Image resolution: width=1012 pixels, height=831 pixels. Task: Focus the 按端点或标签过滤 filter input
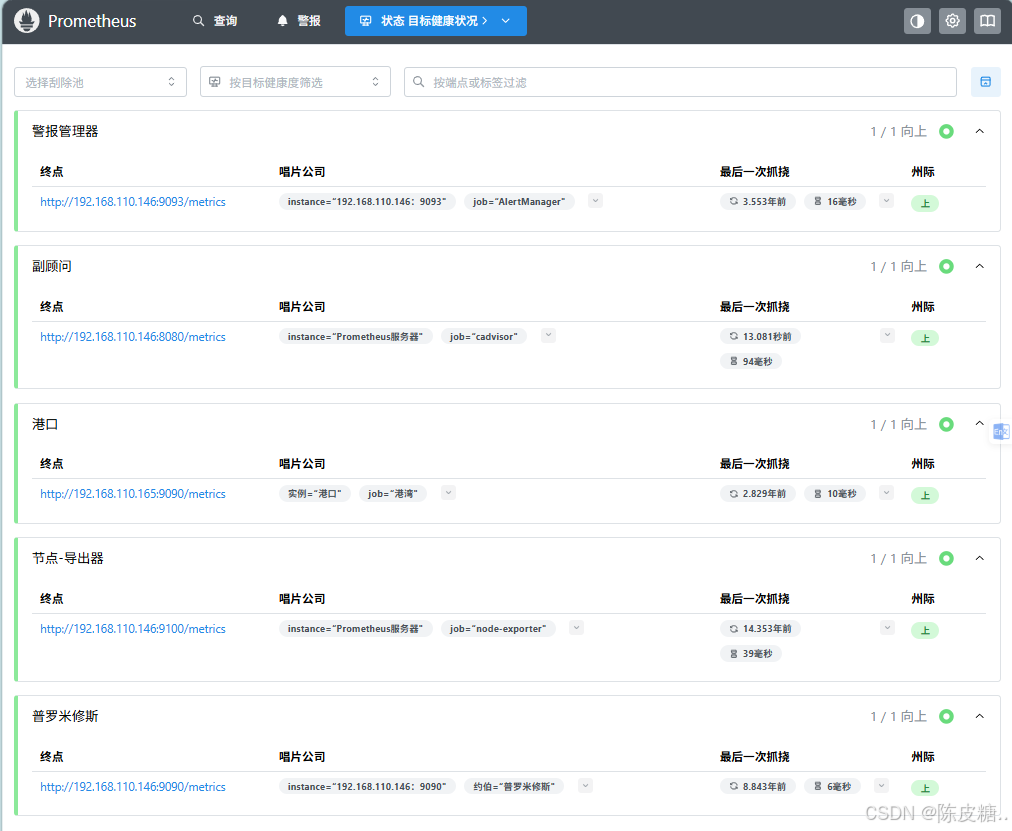pos(680,82)
